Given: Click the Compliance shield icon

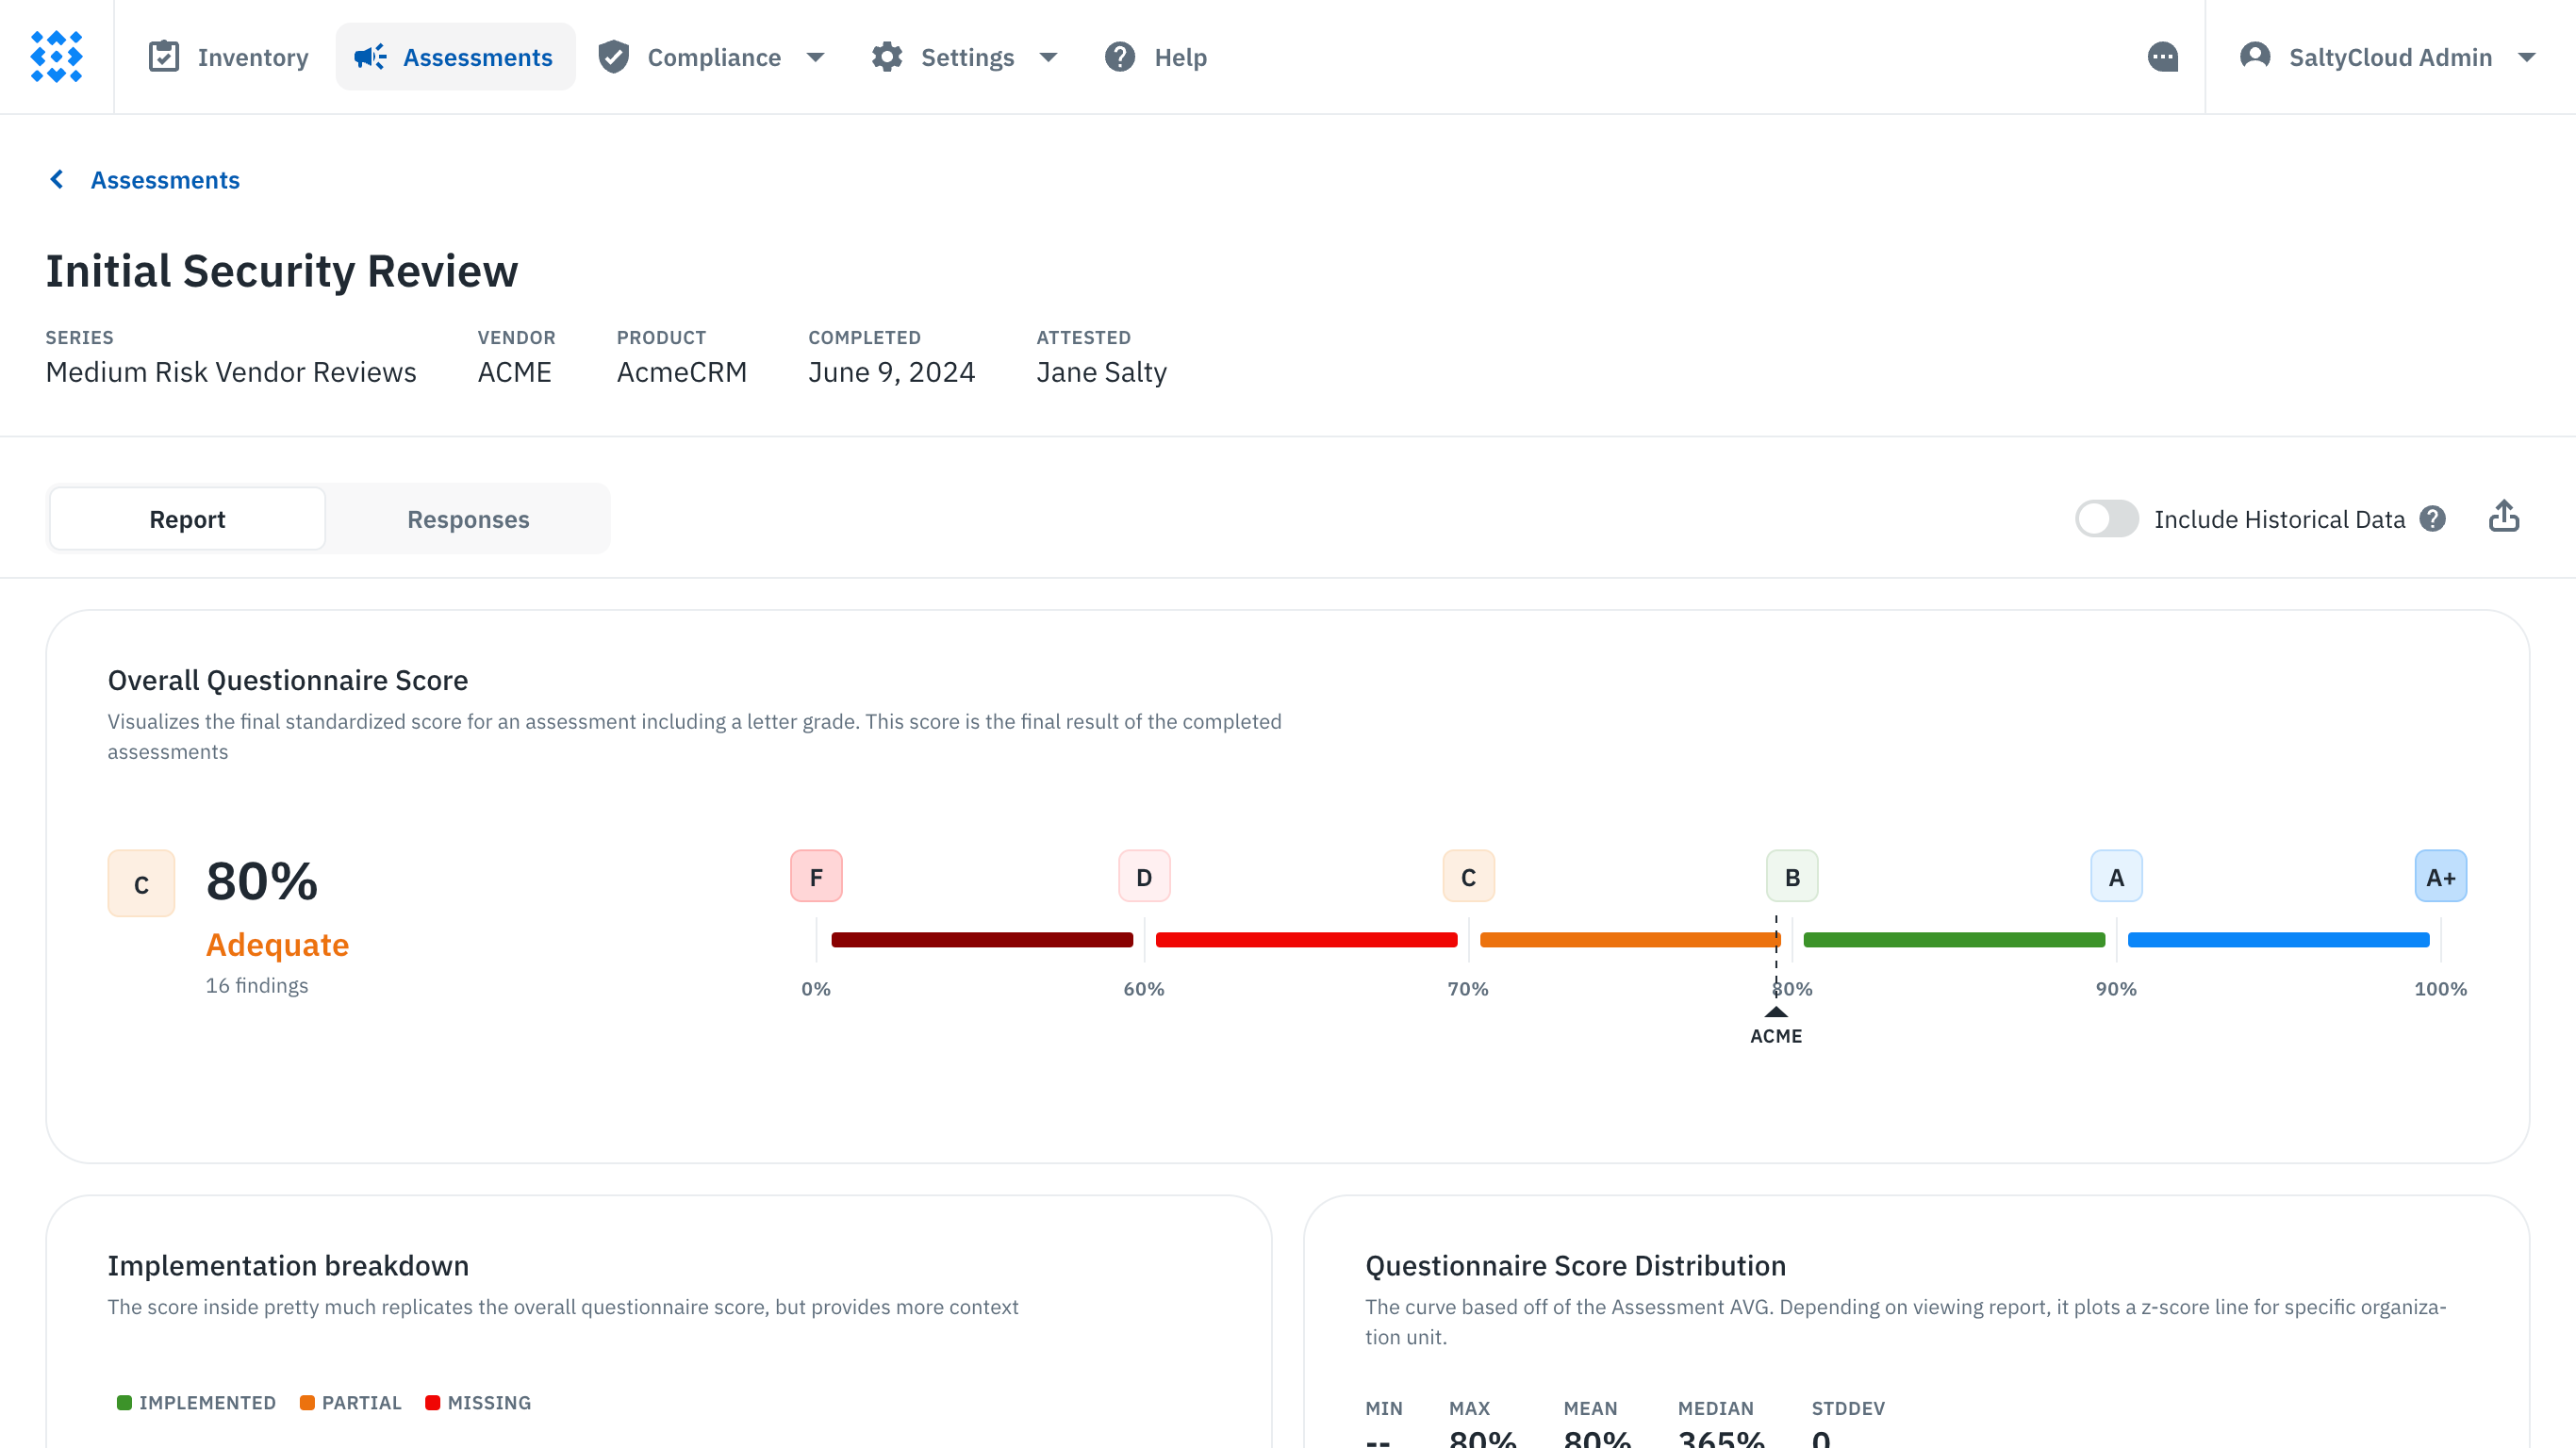Looking at the screenshot, I should [x=613, y=57].
